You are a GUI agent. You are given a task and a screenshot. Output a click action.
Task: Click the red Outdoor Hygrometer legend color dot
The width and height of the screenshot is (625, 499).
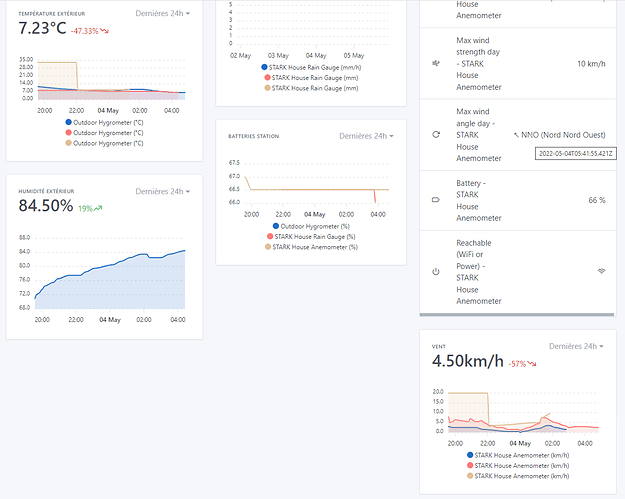point(69,132)
